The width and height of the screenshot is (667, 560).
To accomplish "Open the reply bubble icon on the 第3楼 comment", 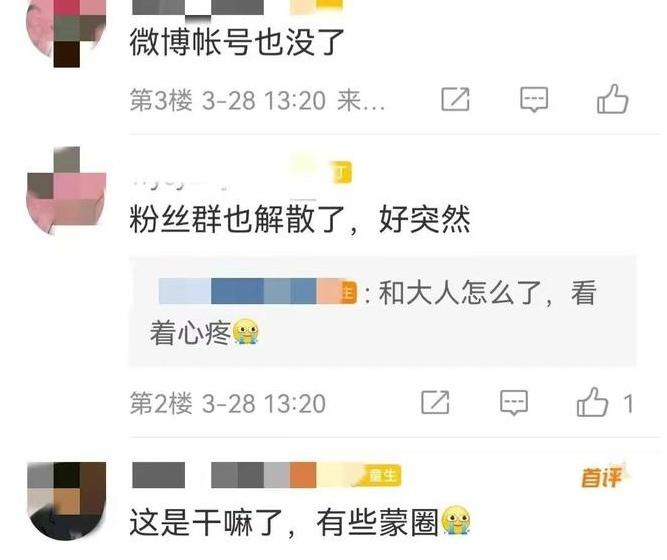I will pyautogui.click(x=534, y=100).
